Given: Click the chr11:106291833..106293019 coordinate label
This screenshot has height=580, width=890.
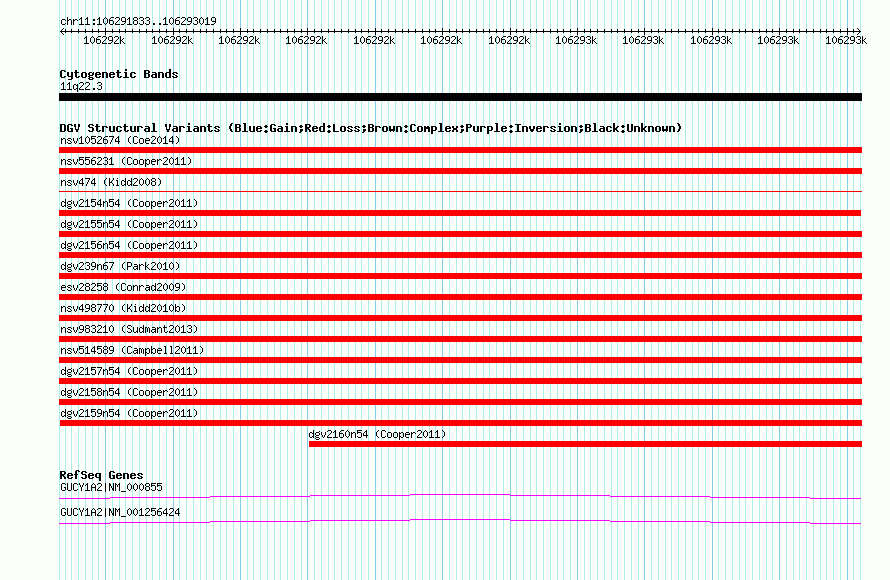Looking at the screenshot, I should click(x=138, y=21).
